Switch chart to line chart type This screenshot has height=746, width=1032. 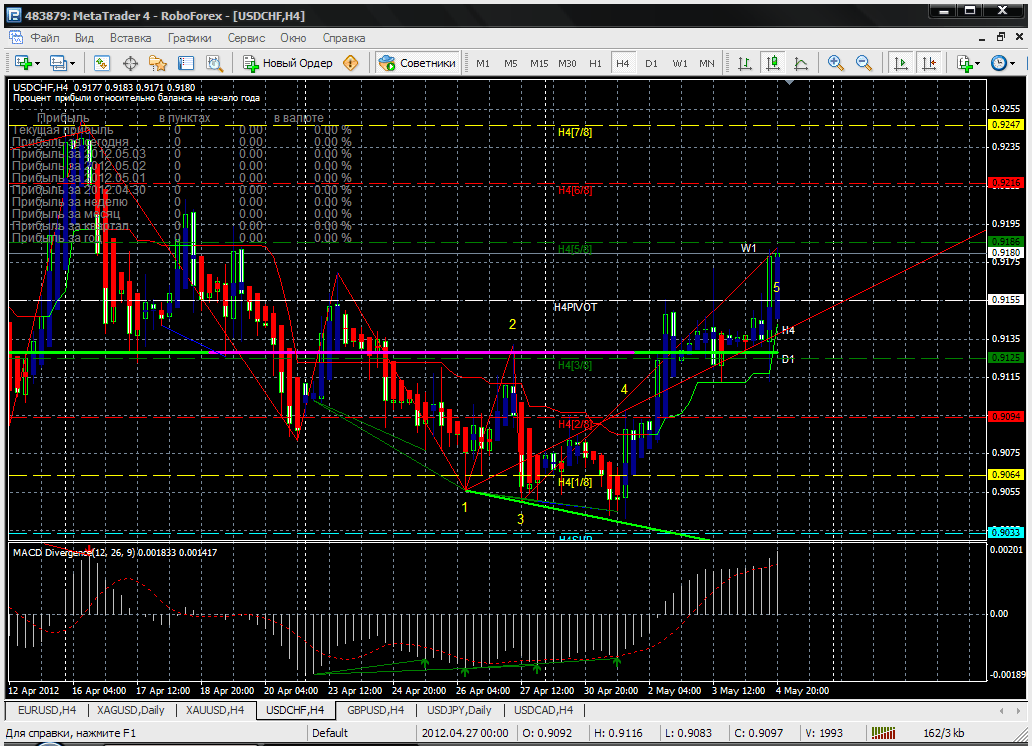(x=801, y=63)
